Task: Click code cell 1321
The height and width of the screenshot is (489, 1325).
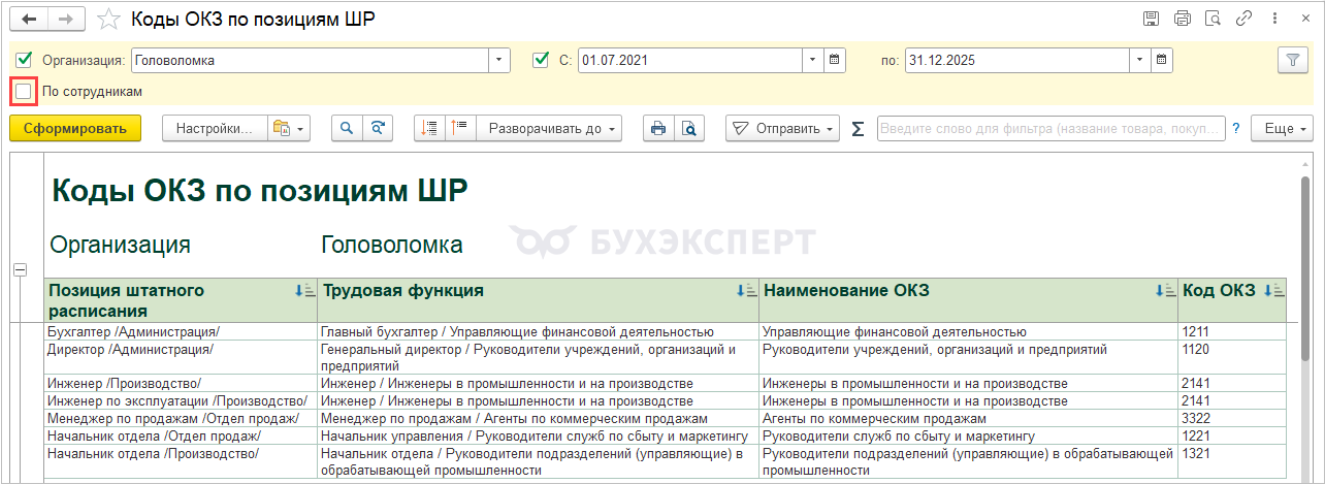Action: (x=1233, y=462)
